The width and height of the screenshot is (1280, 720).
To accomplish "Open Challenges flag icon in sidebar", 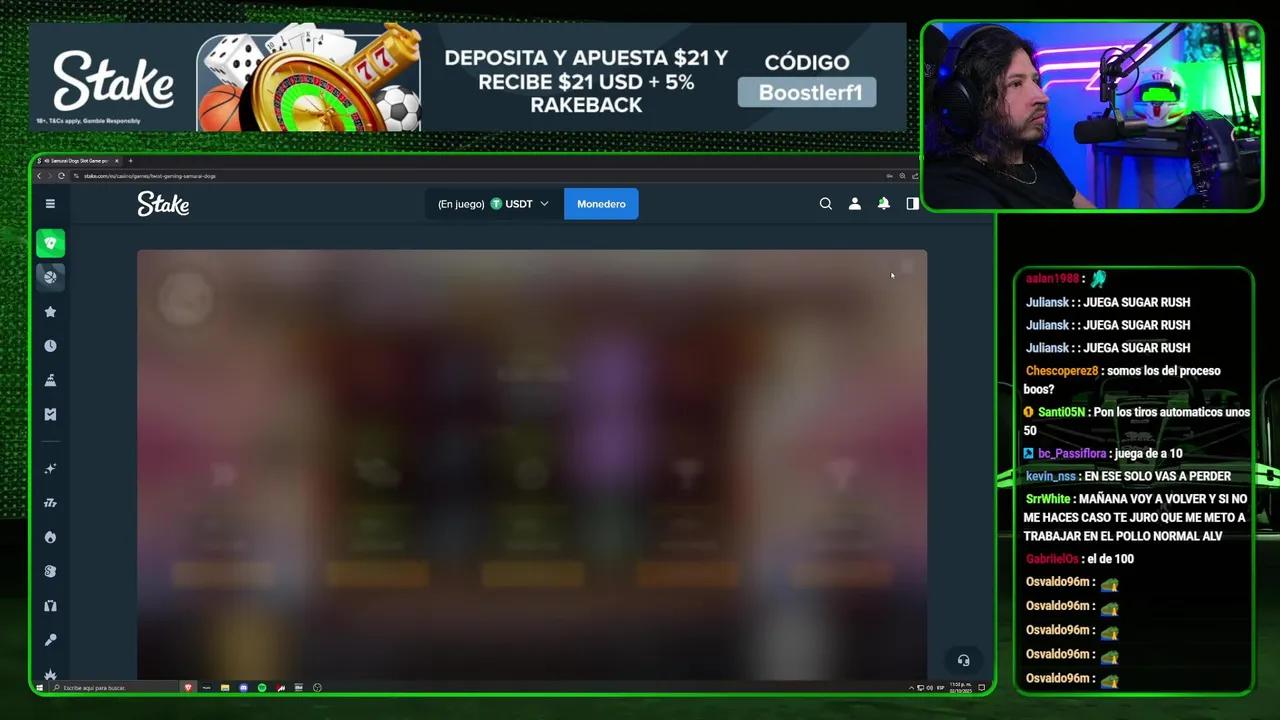I will pos(50,380).
